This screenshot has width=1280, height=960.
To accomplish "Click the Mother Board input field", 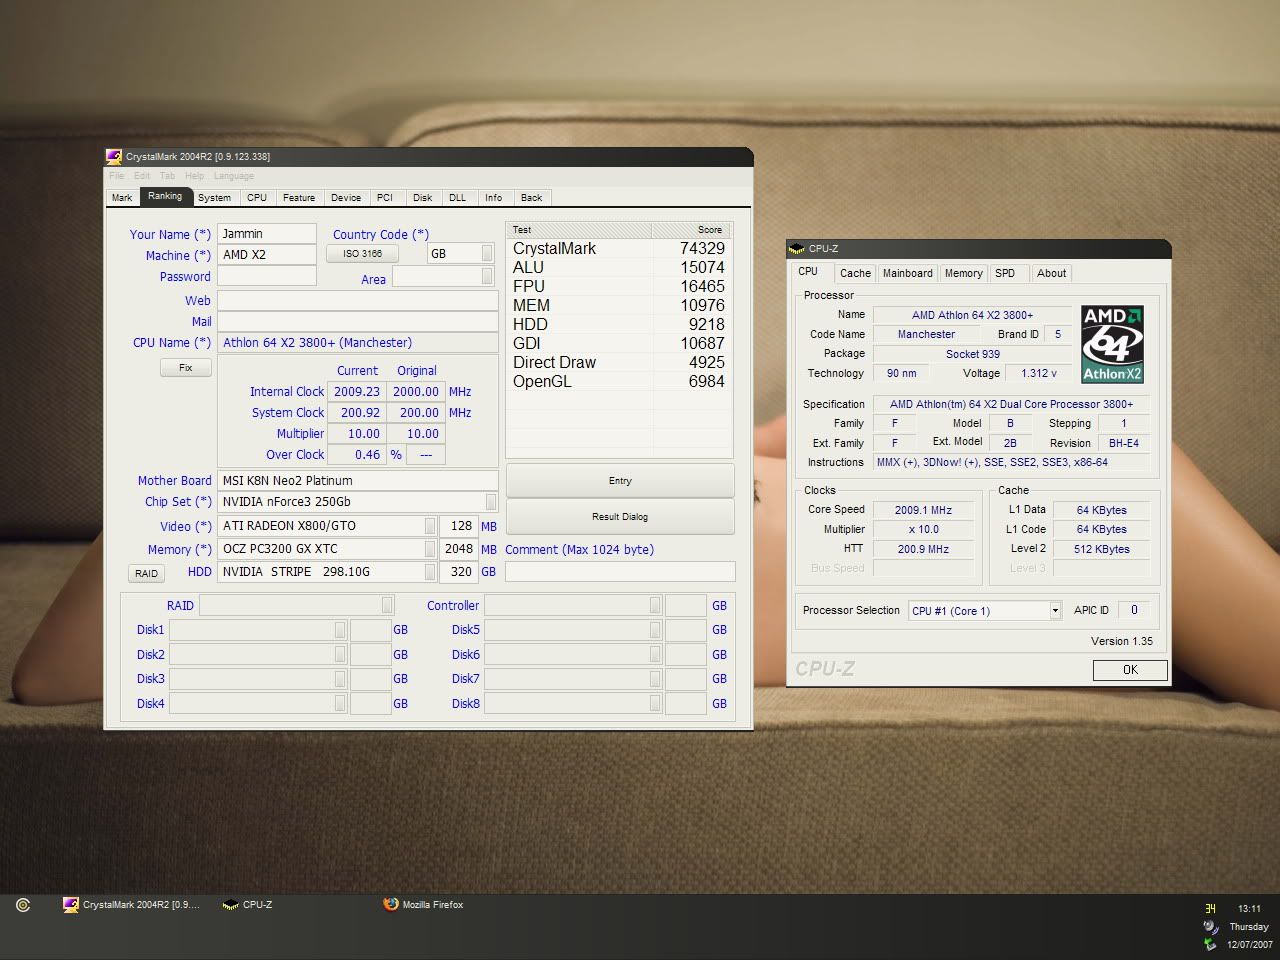I will 358,481.
